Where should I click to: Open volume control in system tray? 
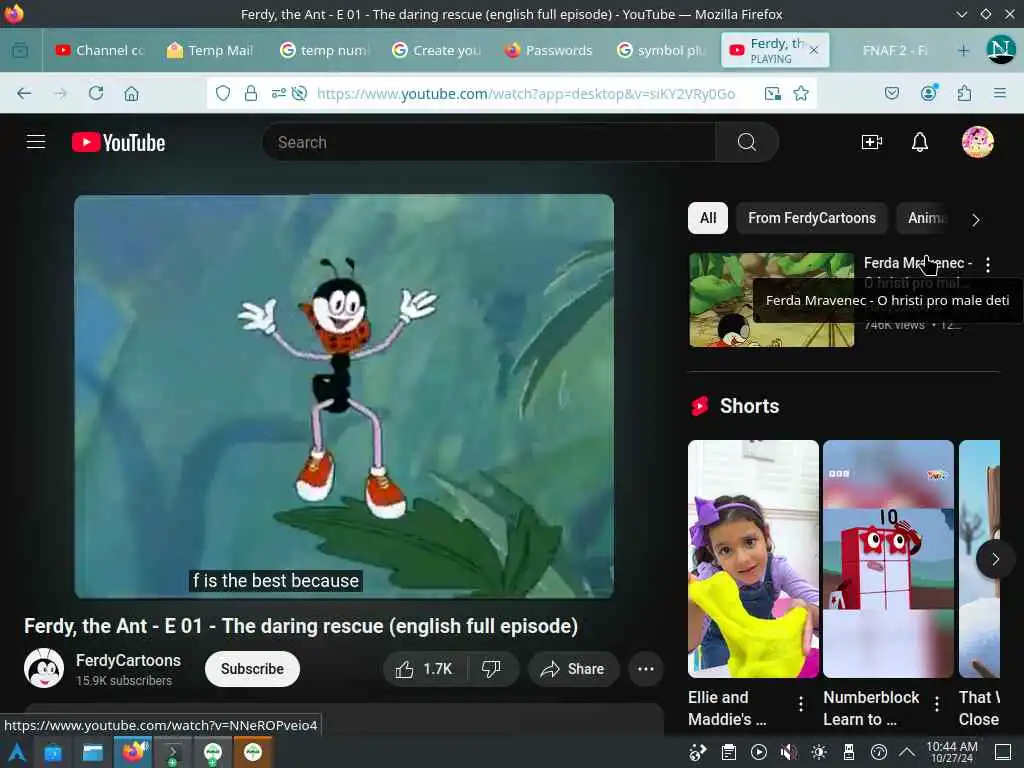point(789,752)
